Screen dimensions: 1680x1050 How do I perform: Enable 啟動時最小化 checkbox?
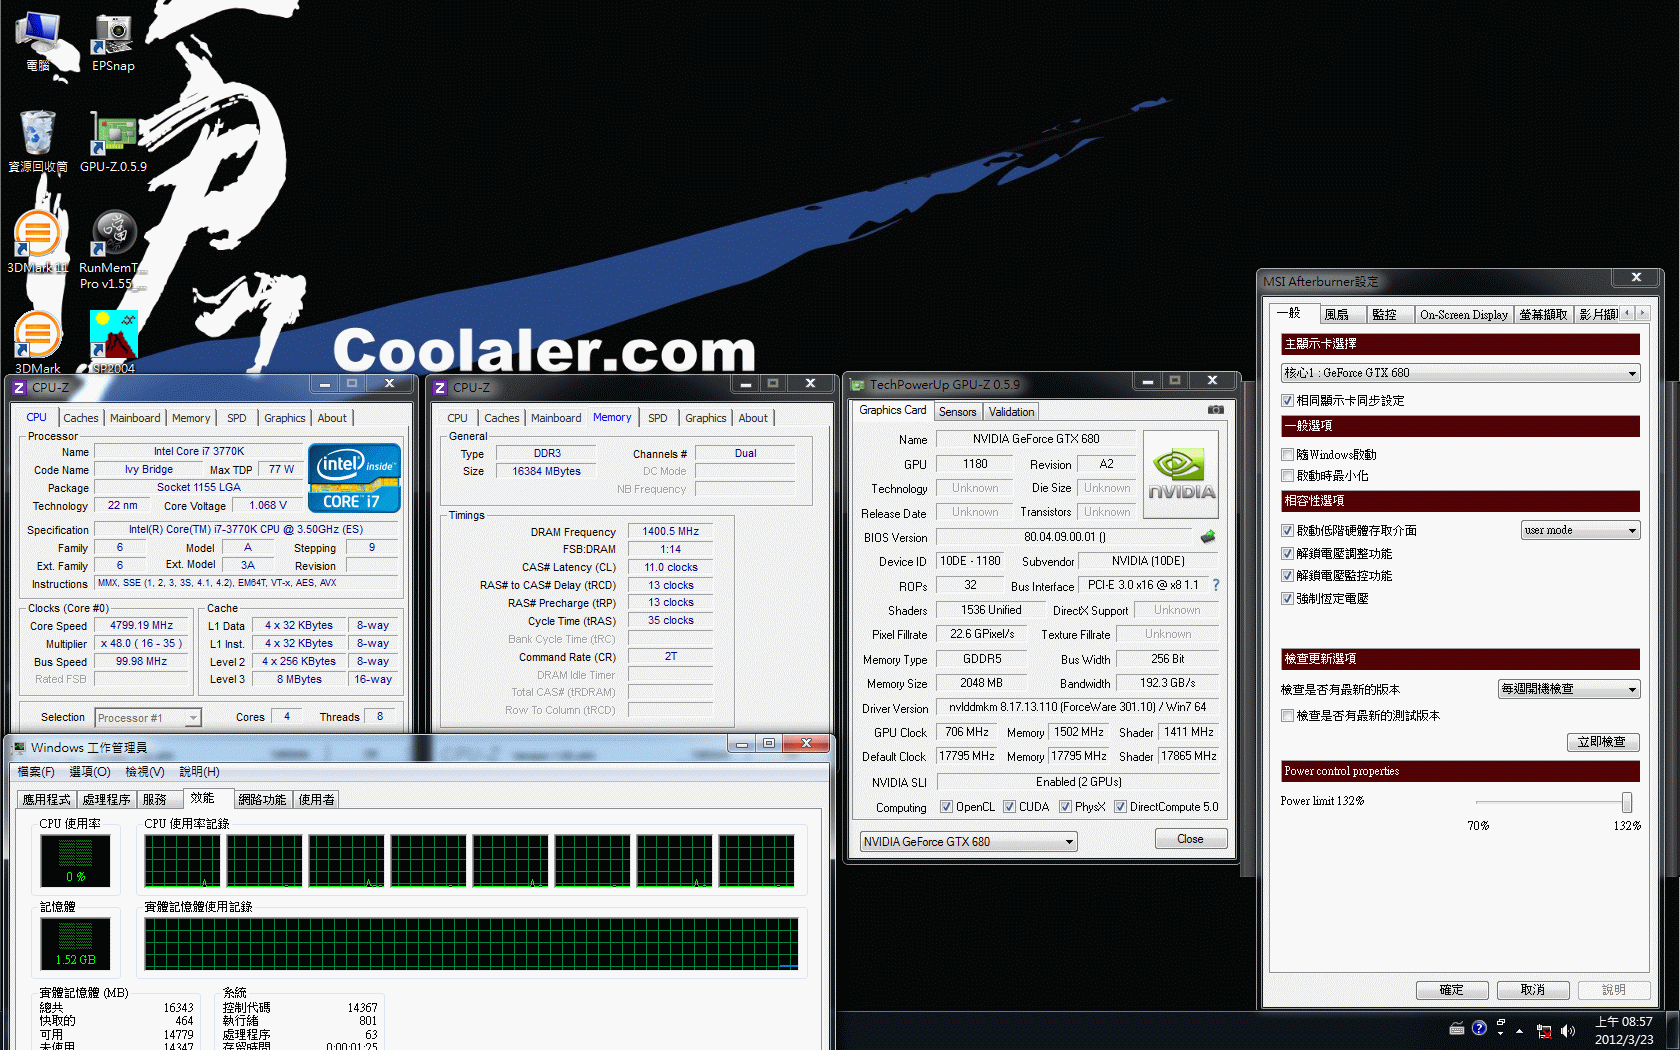[1288, 476]
